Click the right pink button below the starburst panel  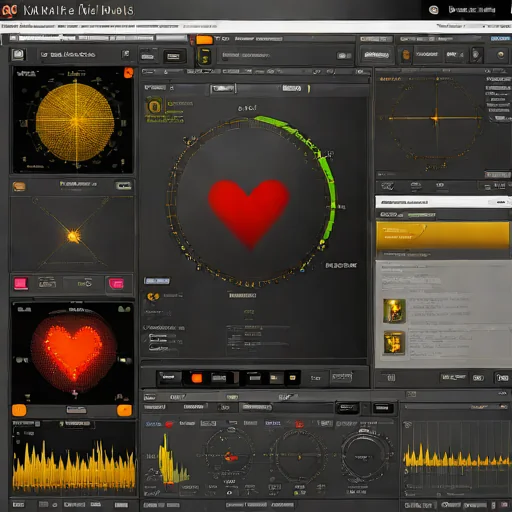coord(116,284)
